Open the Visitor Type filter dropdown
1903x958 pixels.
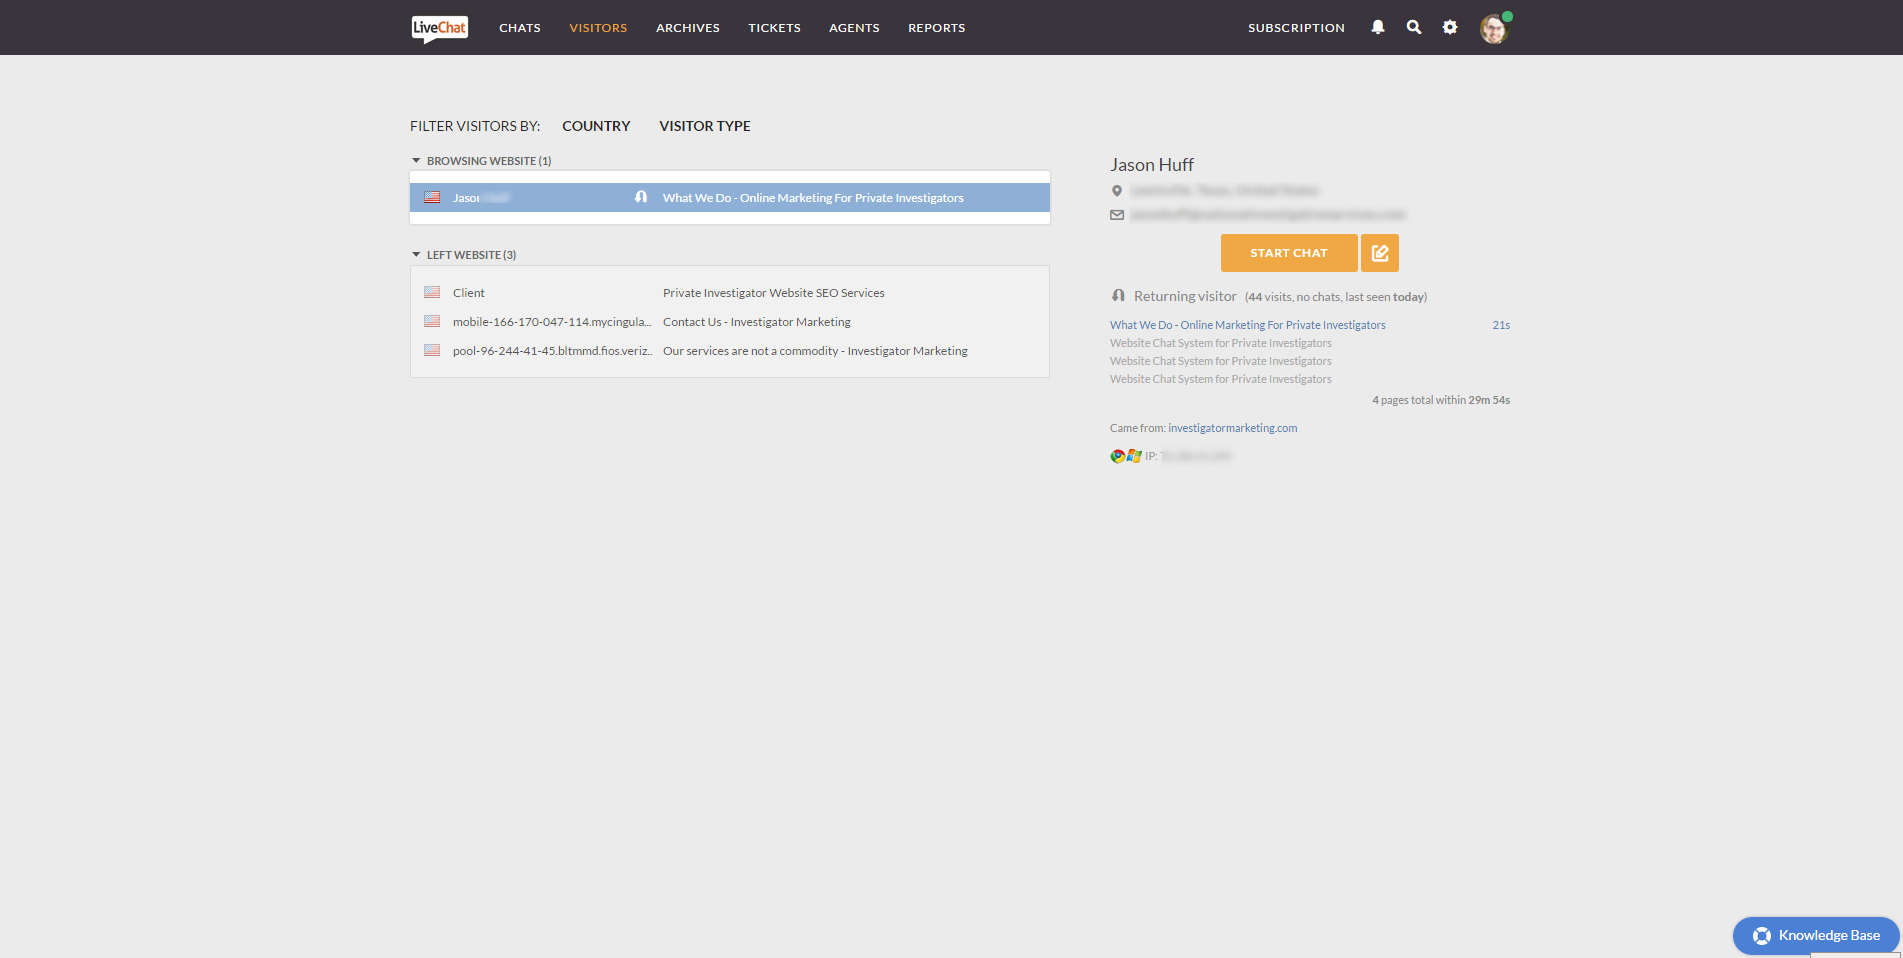(x=704, y=126)
